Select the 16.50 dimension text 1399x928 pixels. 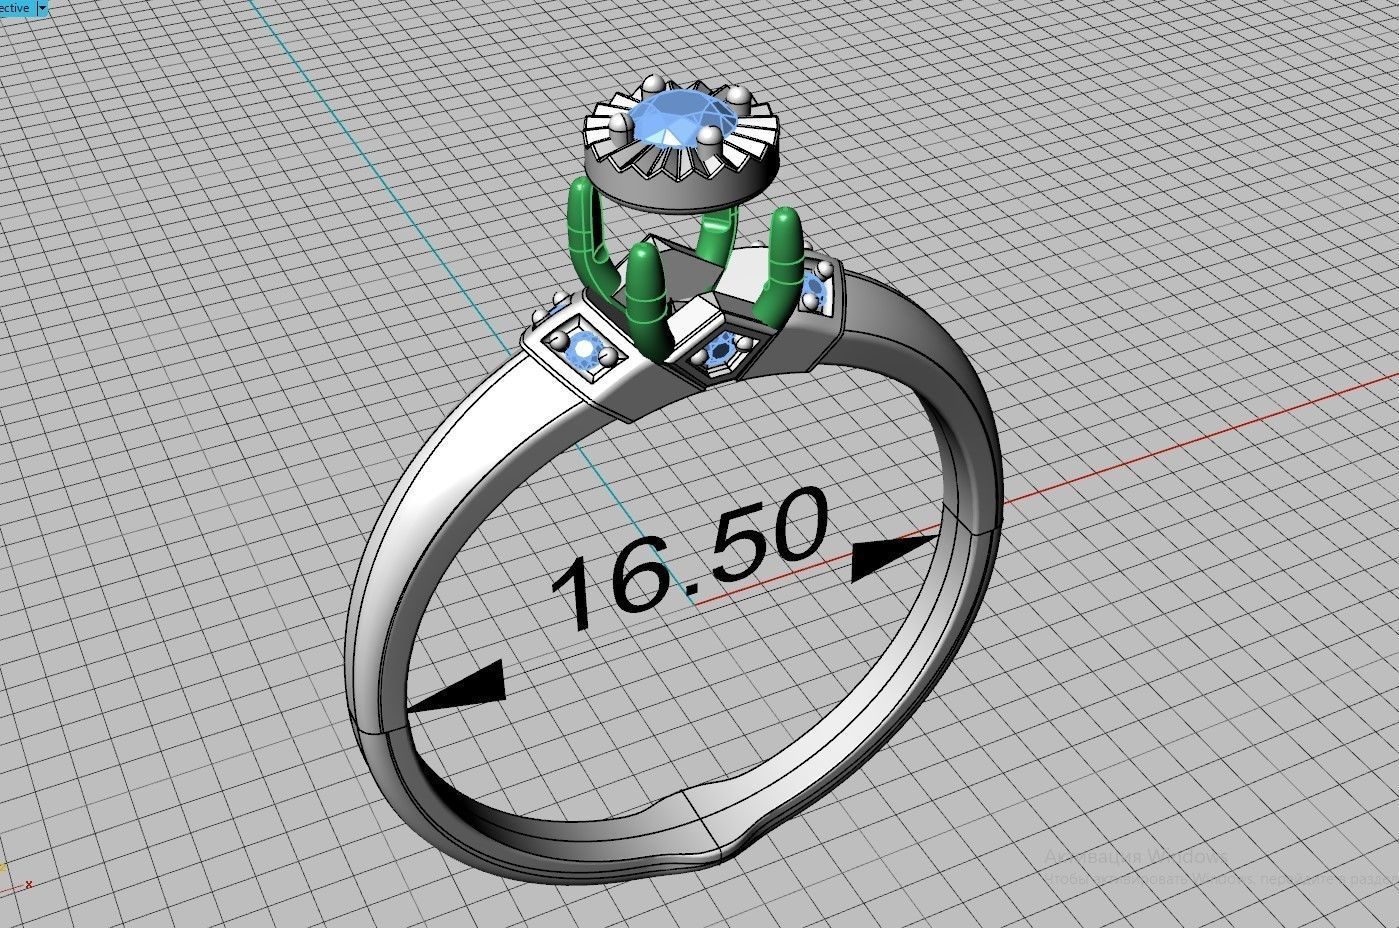(692, 557)
